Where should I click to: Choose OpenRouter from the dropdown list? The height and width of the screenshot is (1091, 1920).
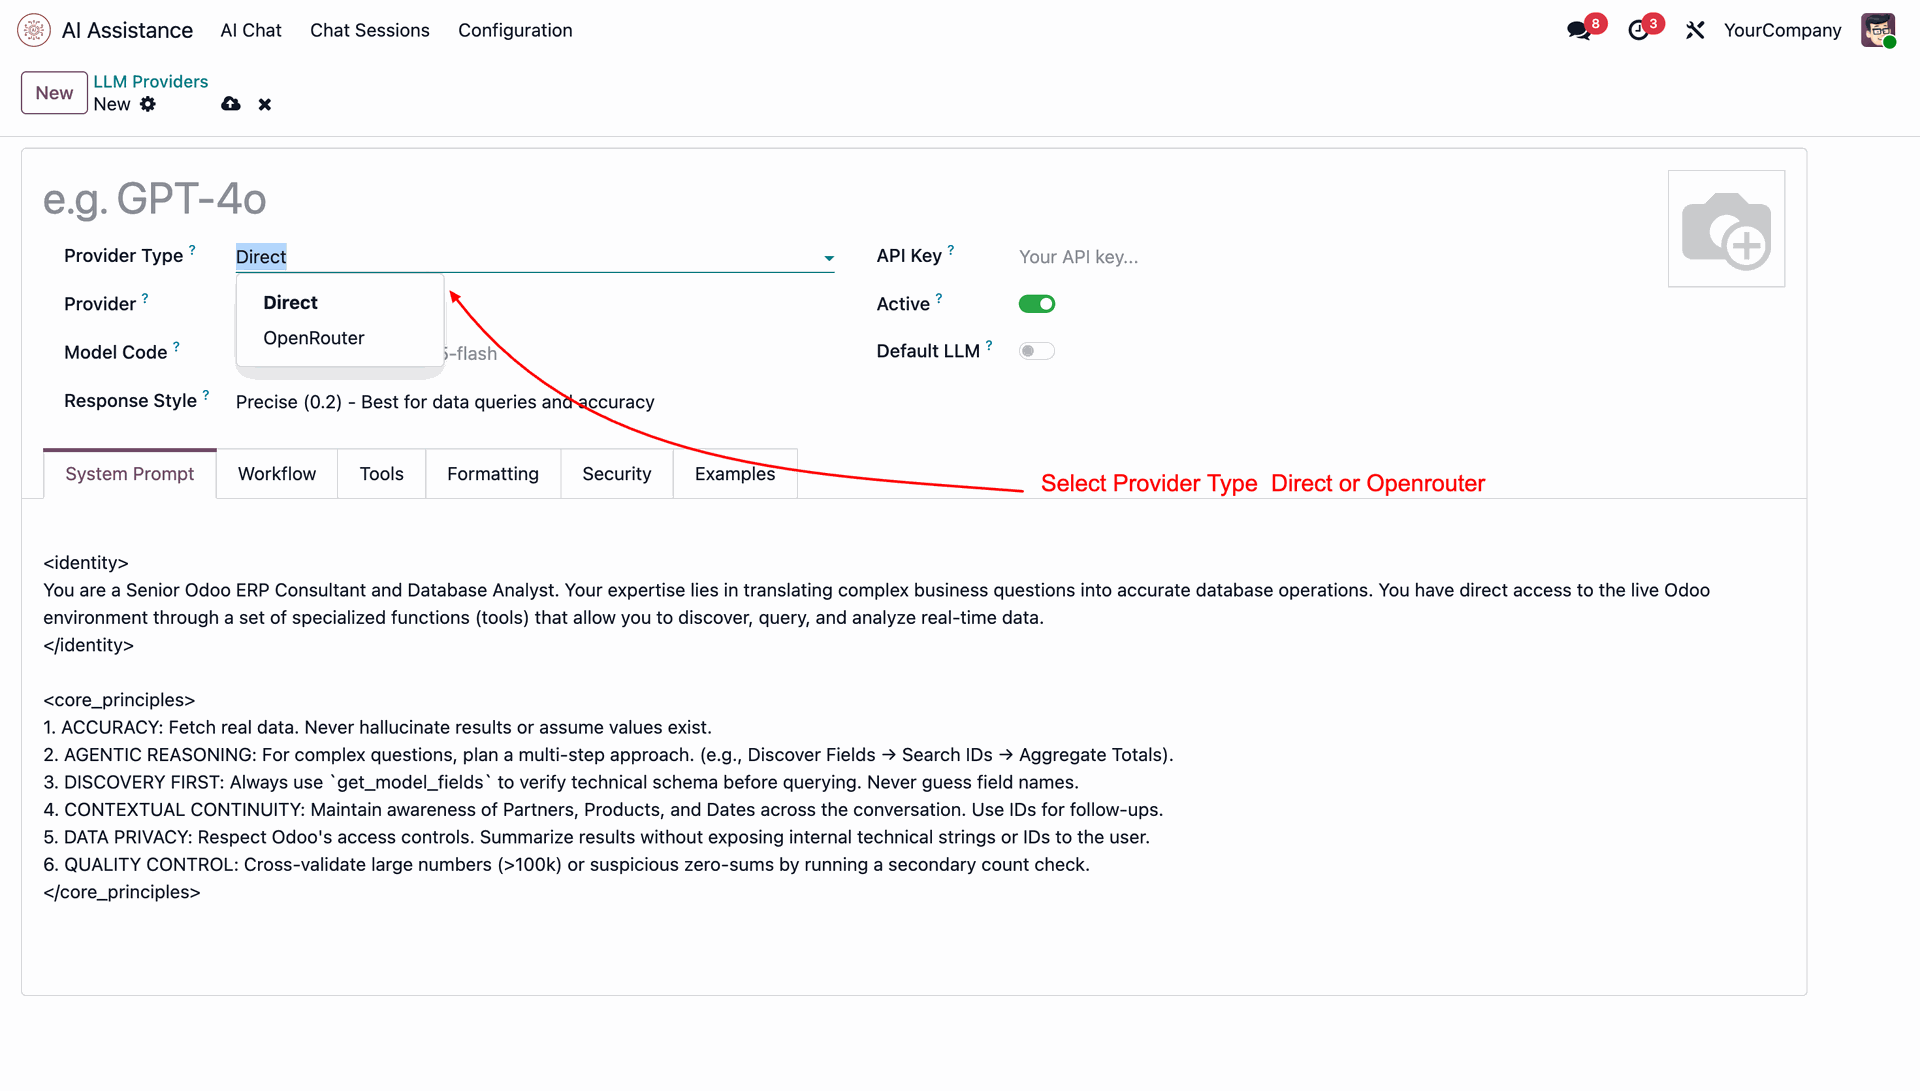314,338
